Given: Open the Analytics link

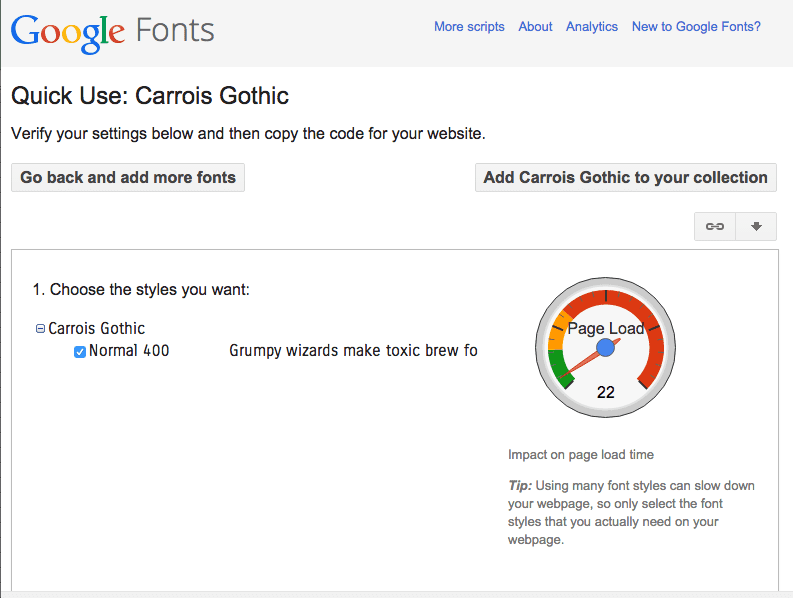Looking at the screenshot, I should click(x=592, y=26).
